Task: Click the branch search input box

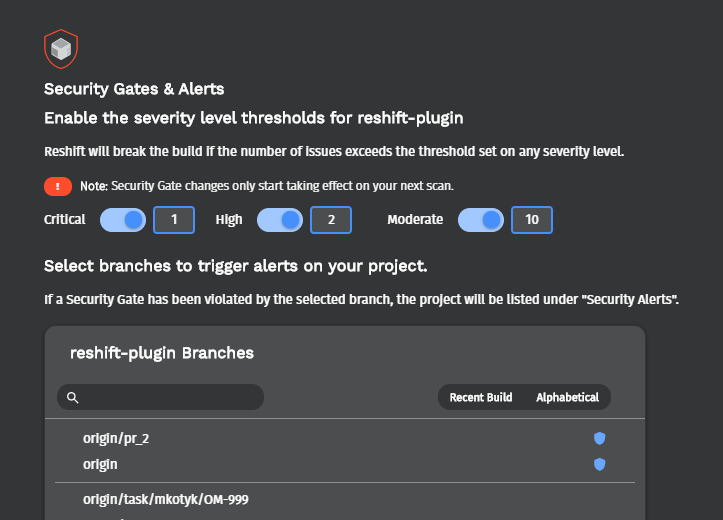Action: [x=160, y=397]
